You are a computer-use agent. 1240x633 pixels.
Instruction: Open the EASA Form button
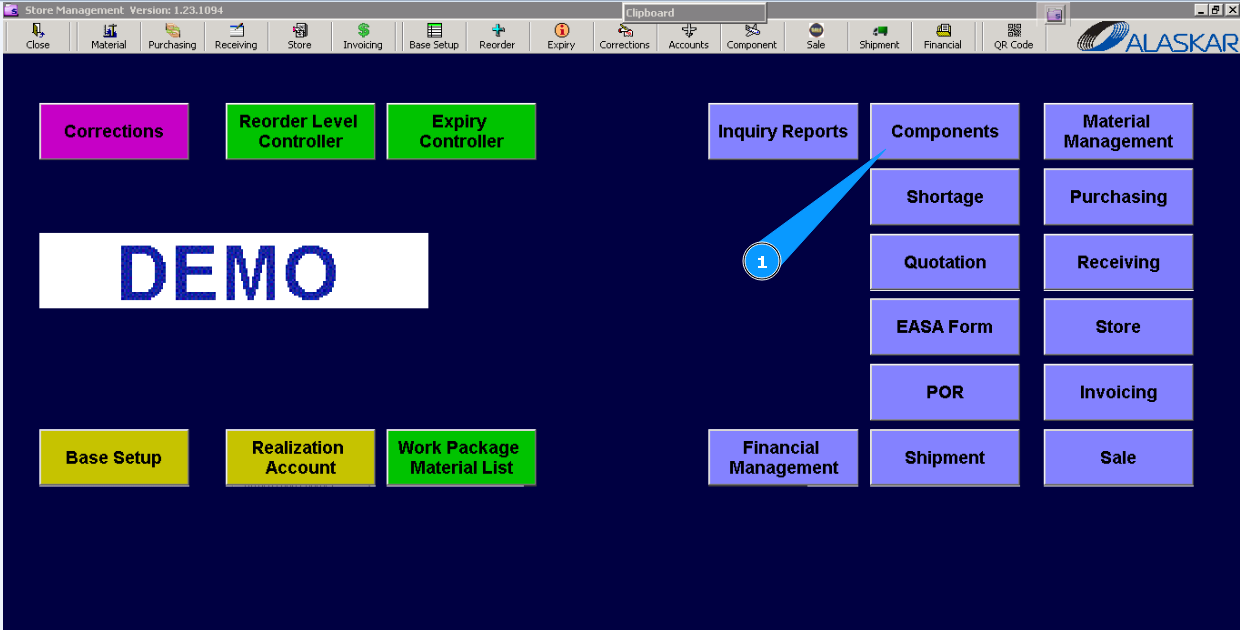pyautogui.click(x=945, y=326)
